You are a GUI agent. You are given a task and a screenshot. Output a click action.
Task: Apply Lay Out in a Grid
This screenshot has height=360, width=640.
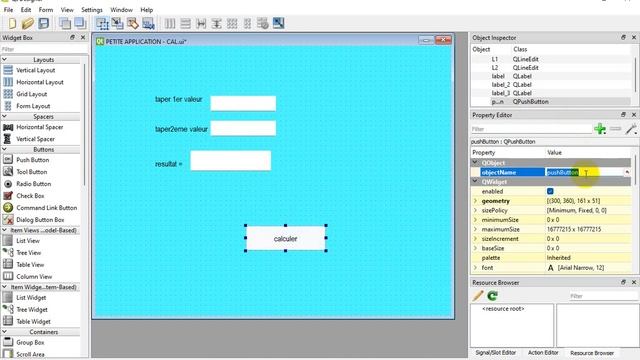232,23
